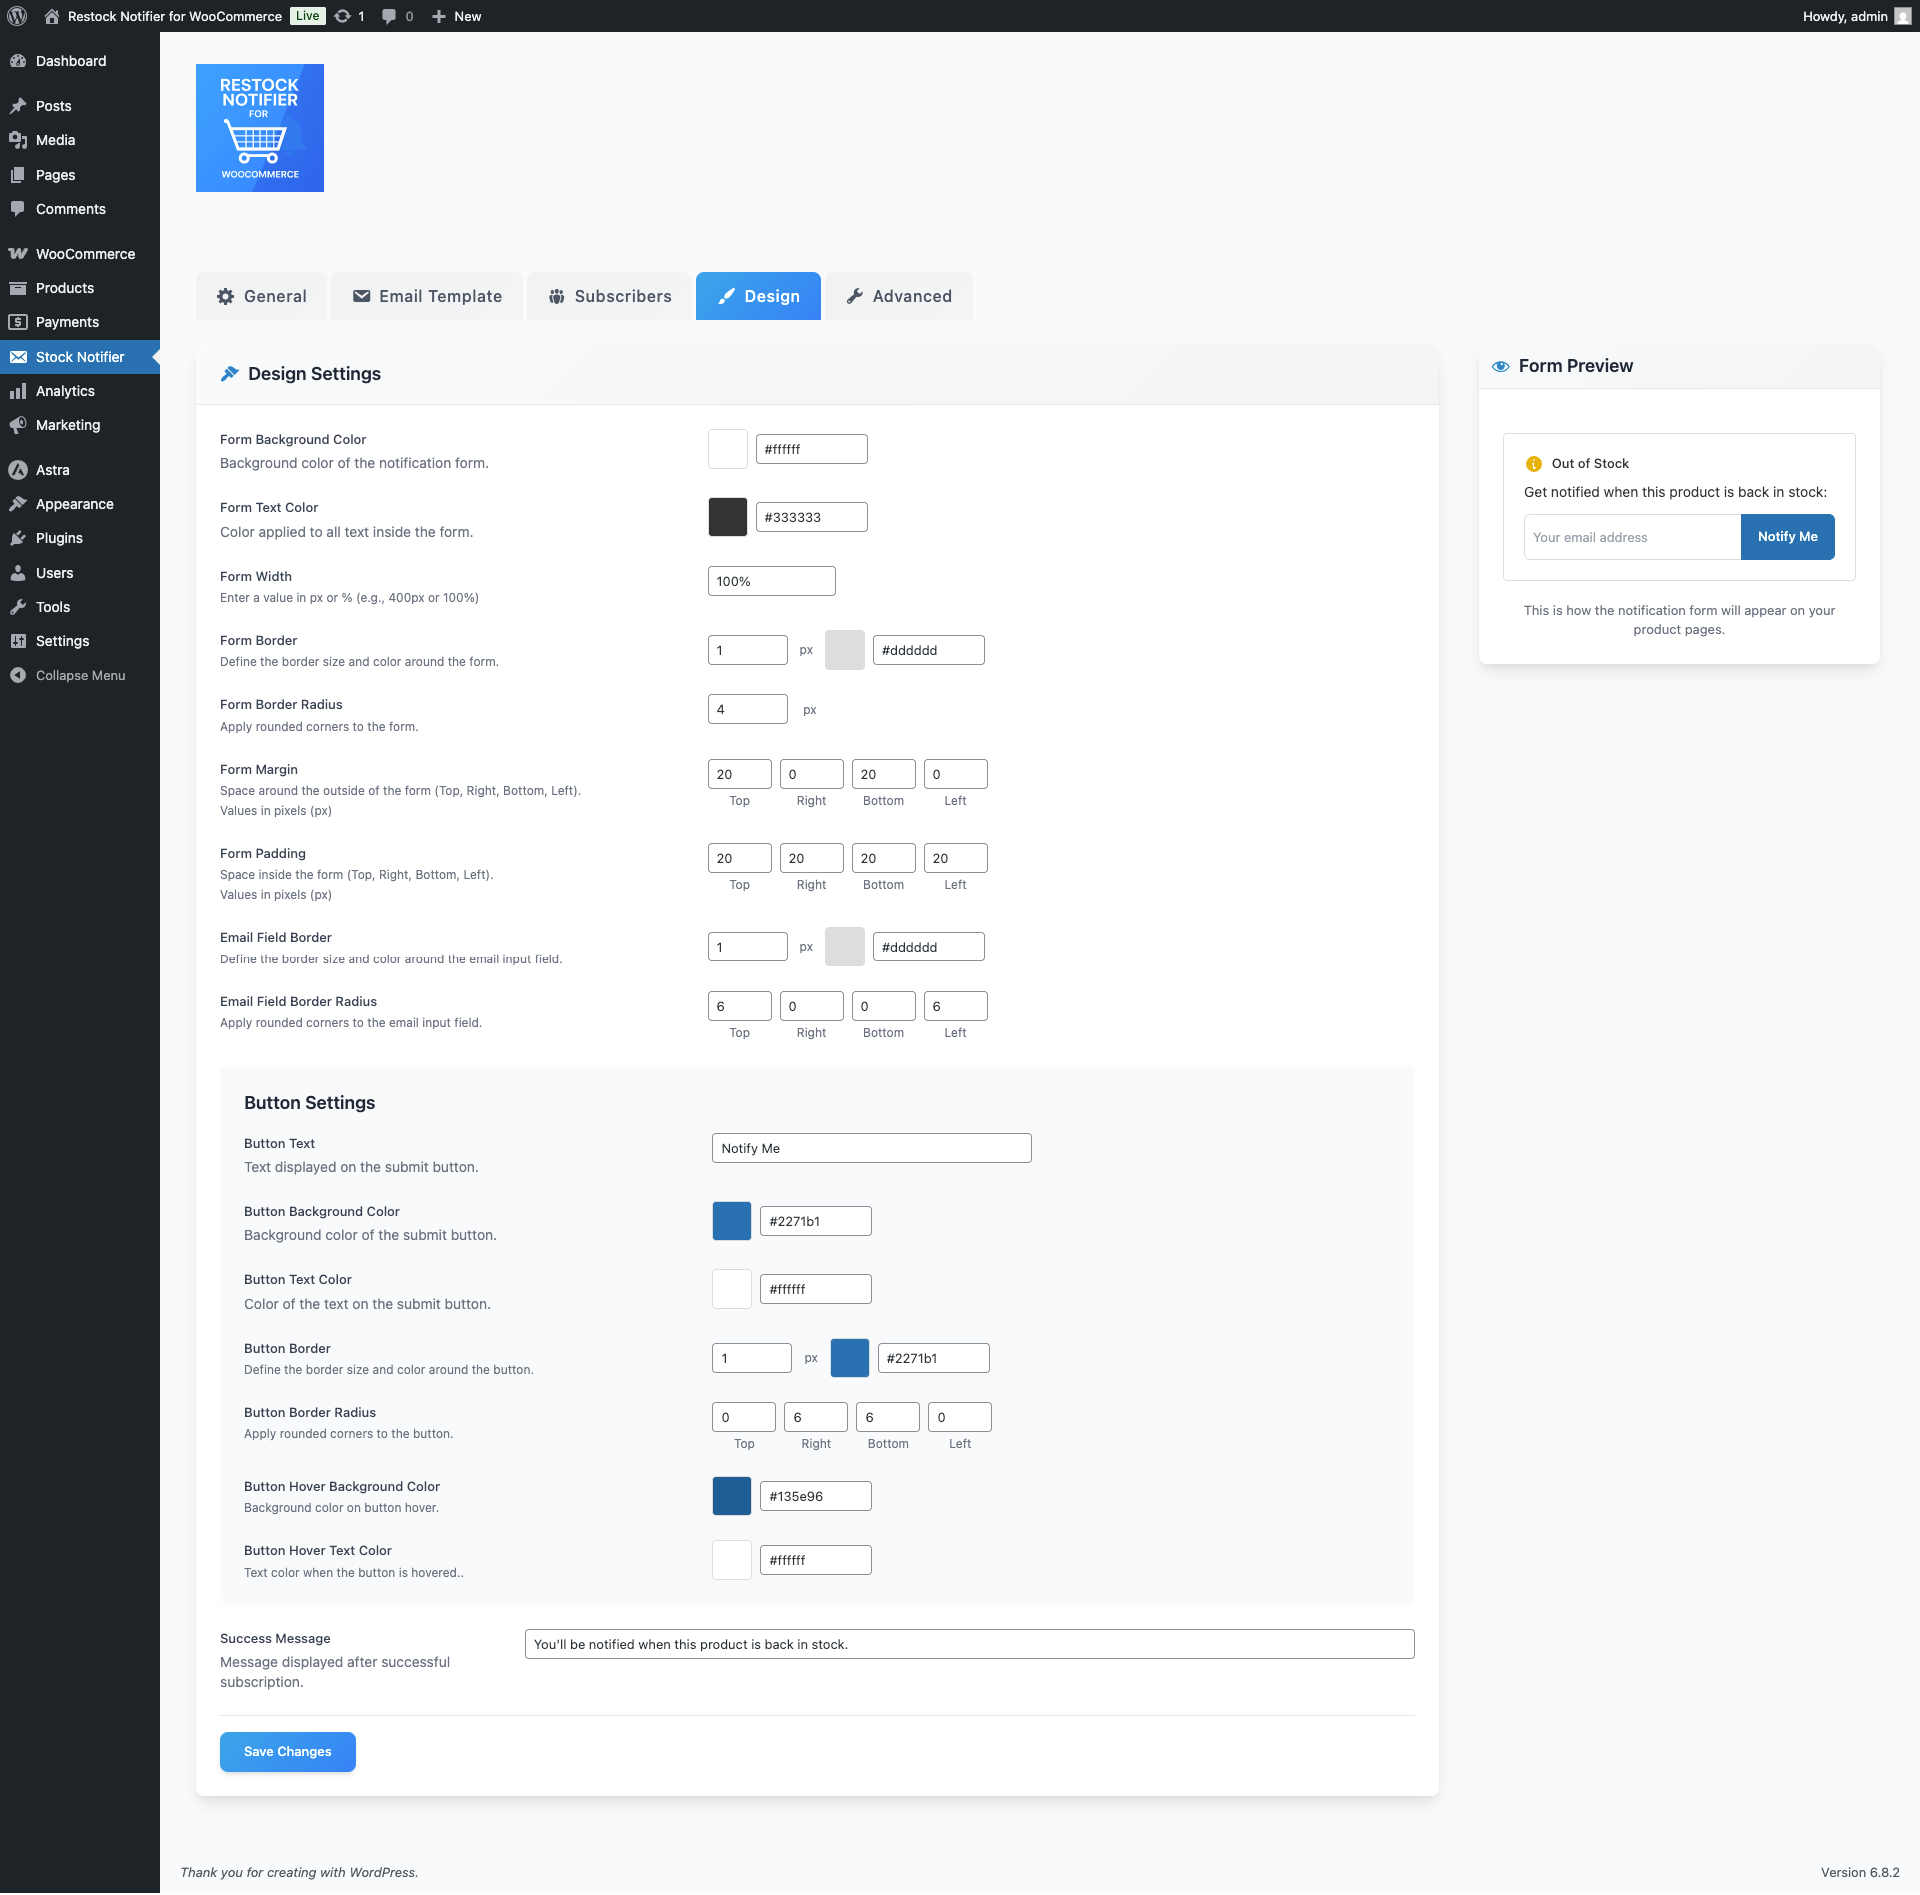Open the Email Template tab
Image resolution: width=1920 pixels, height=1895 pixels.
[426, 296]
